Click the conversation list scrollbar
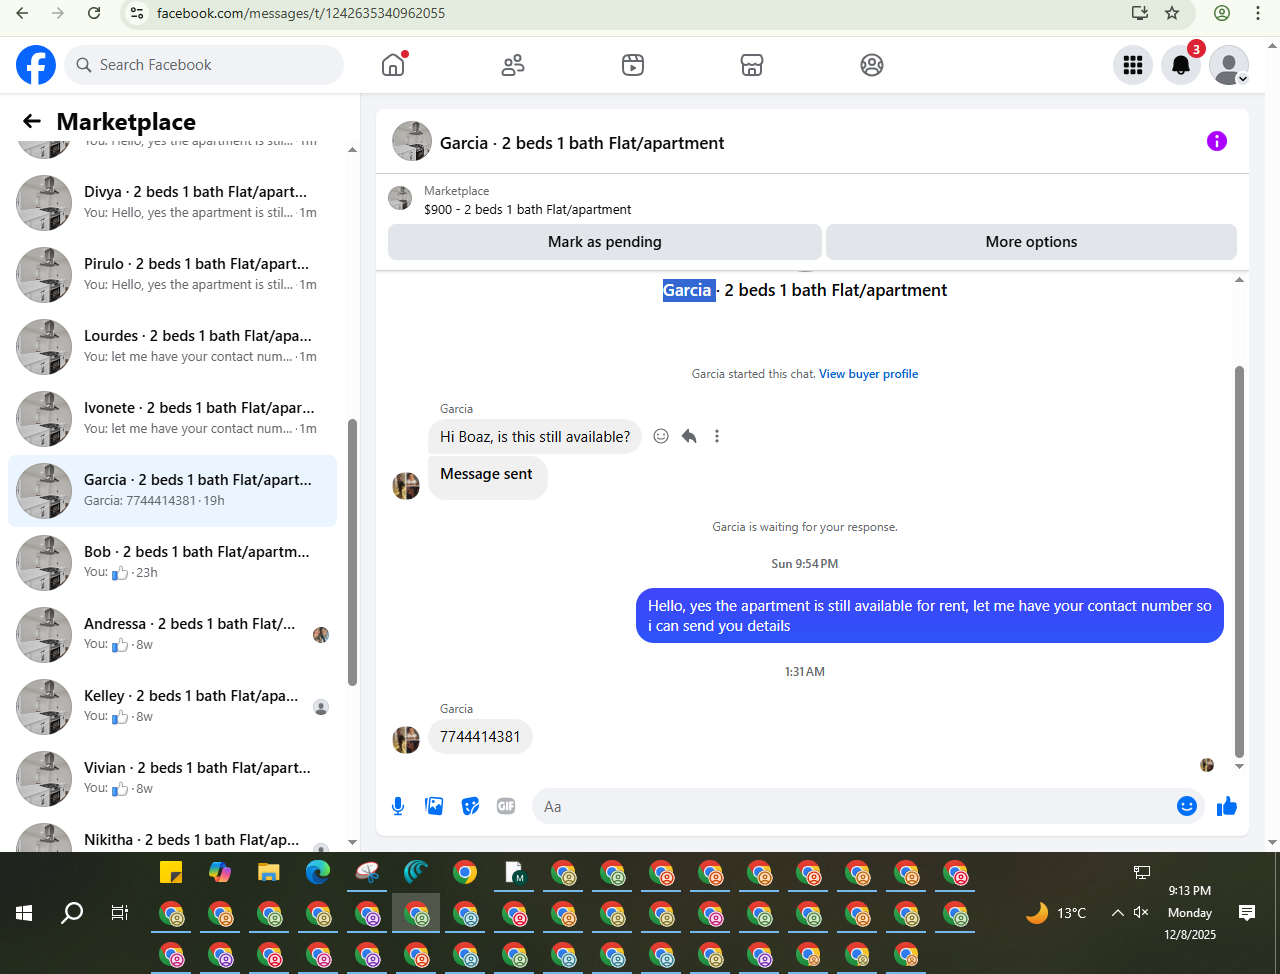Viewport: 1280px width, 974px height. pyautogui.click(x=352, y=552)
